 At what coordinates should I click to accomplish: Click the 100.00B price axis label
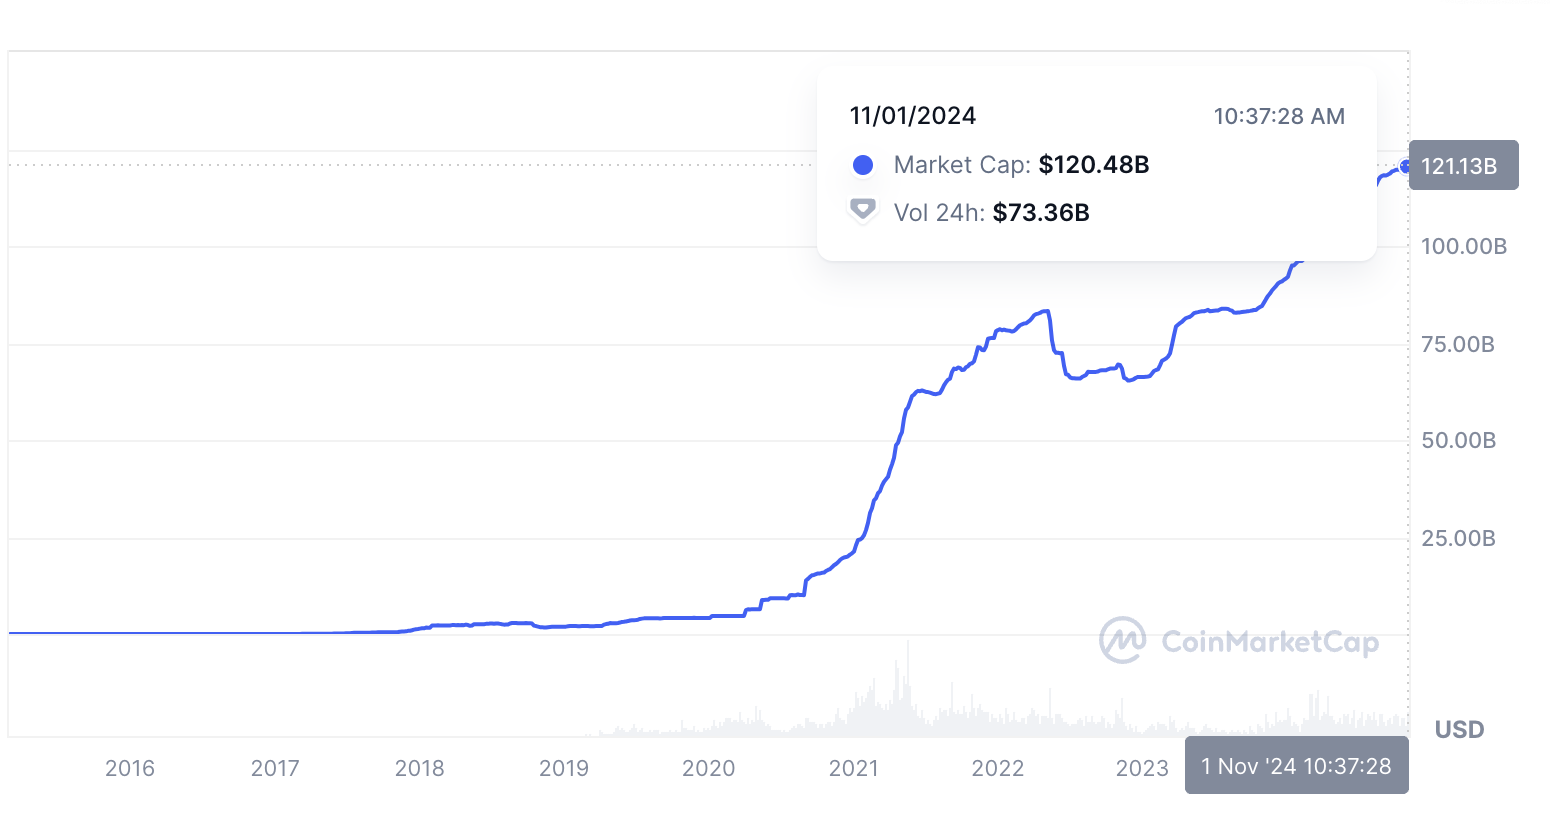pos(1463,246)
